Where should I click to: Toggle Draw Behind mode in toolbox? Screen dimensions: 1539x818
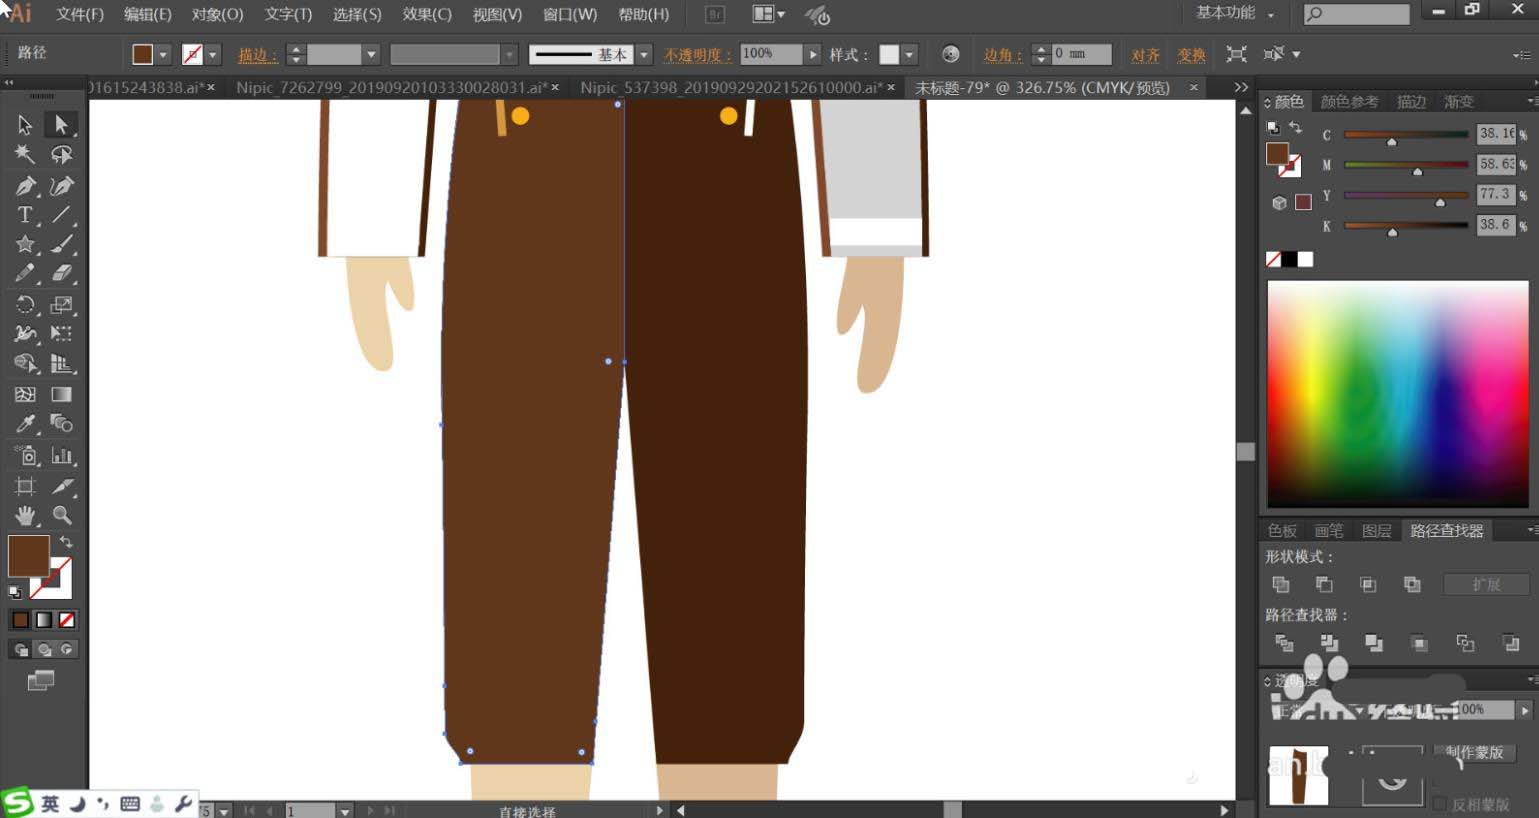click(x=44, y=650)
